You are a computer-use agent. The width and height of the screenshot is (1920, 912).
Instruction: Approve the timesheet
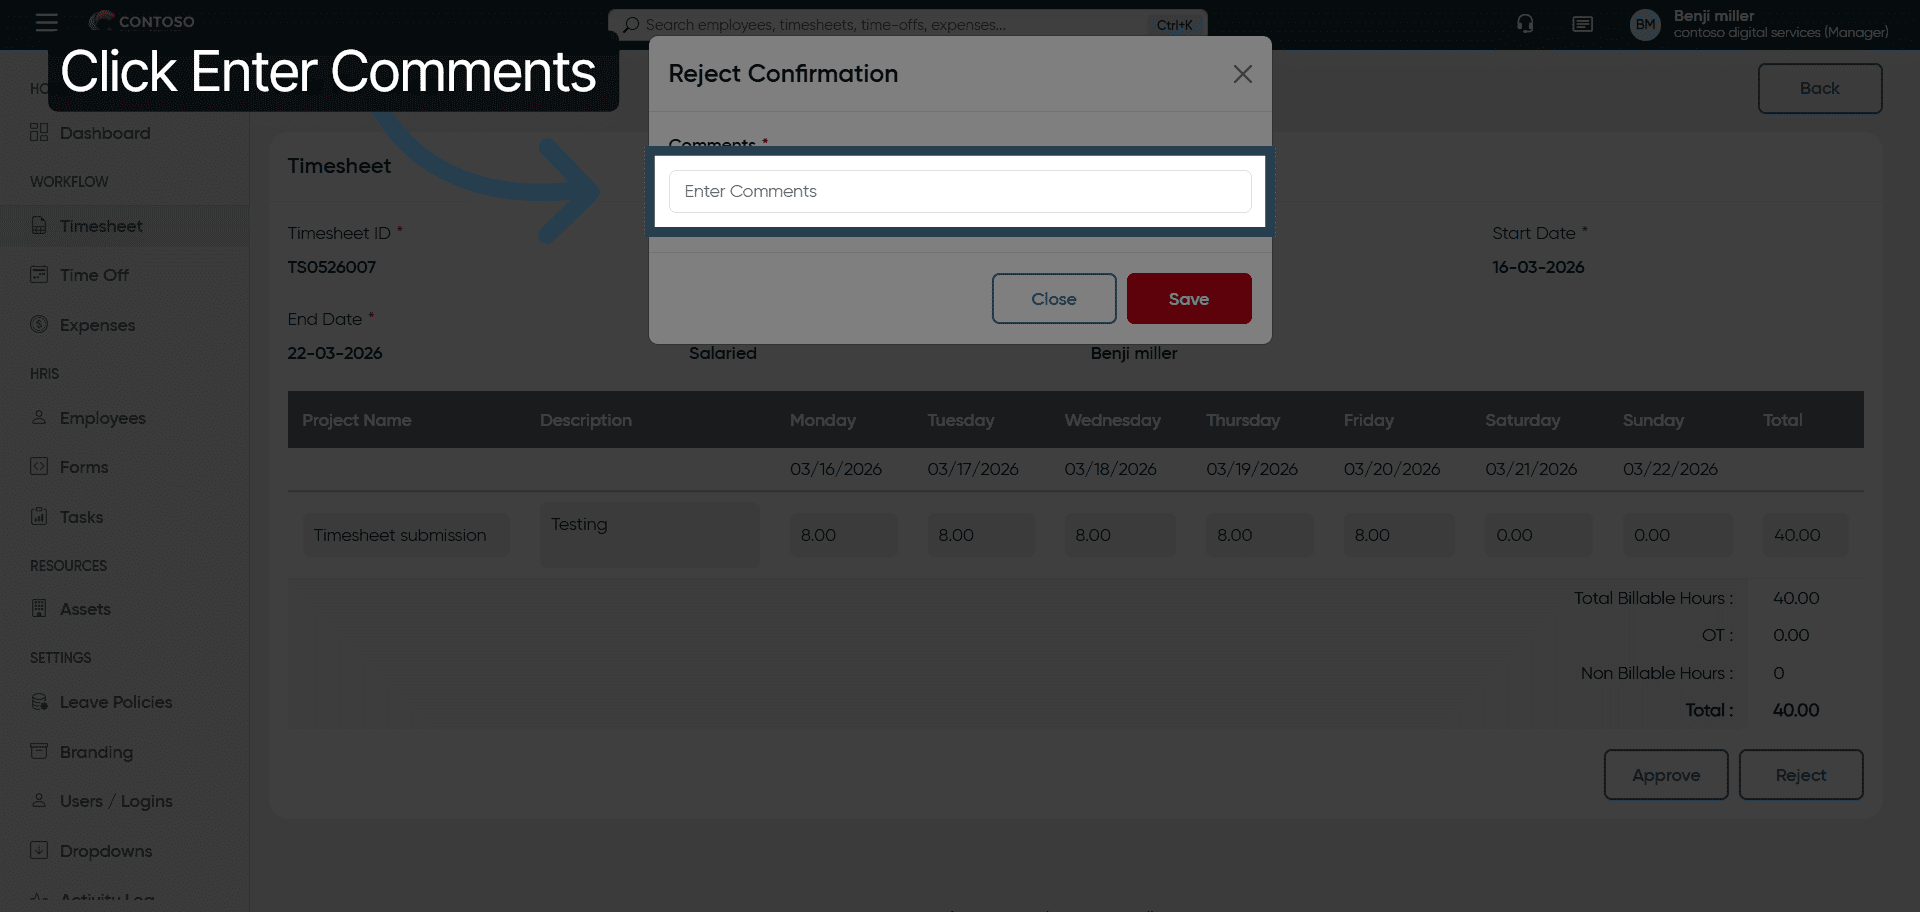1665,775
